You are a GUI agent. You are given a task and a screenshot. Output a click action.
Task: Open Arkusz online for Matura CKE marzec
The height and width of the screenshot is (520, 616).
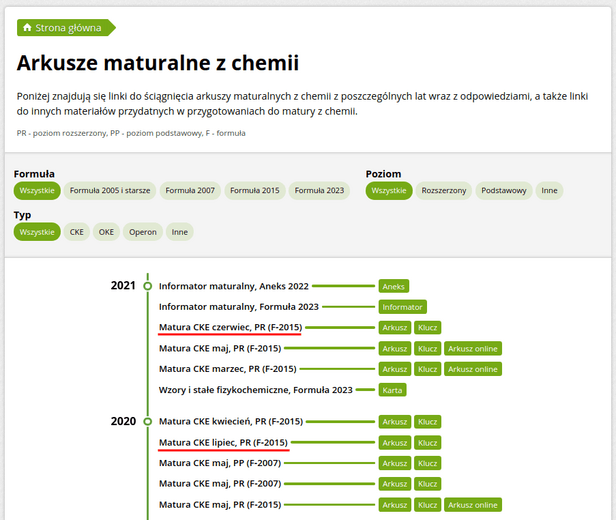(473, 369)
